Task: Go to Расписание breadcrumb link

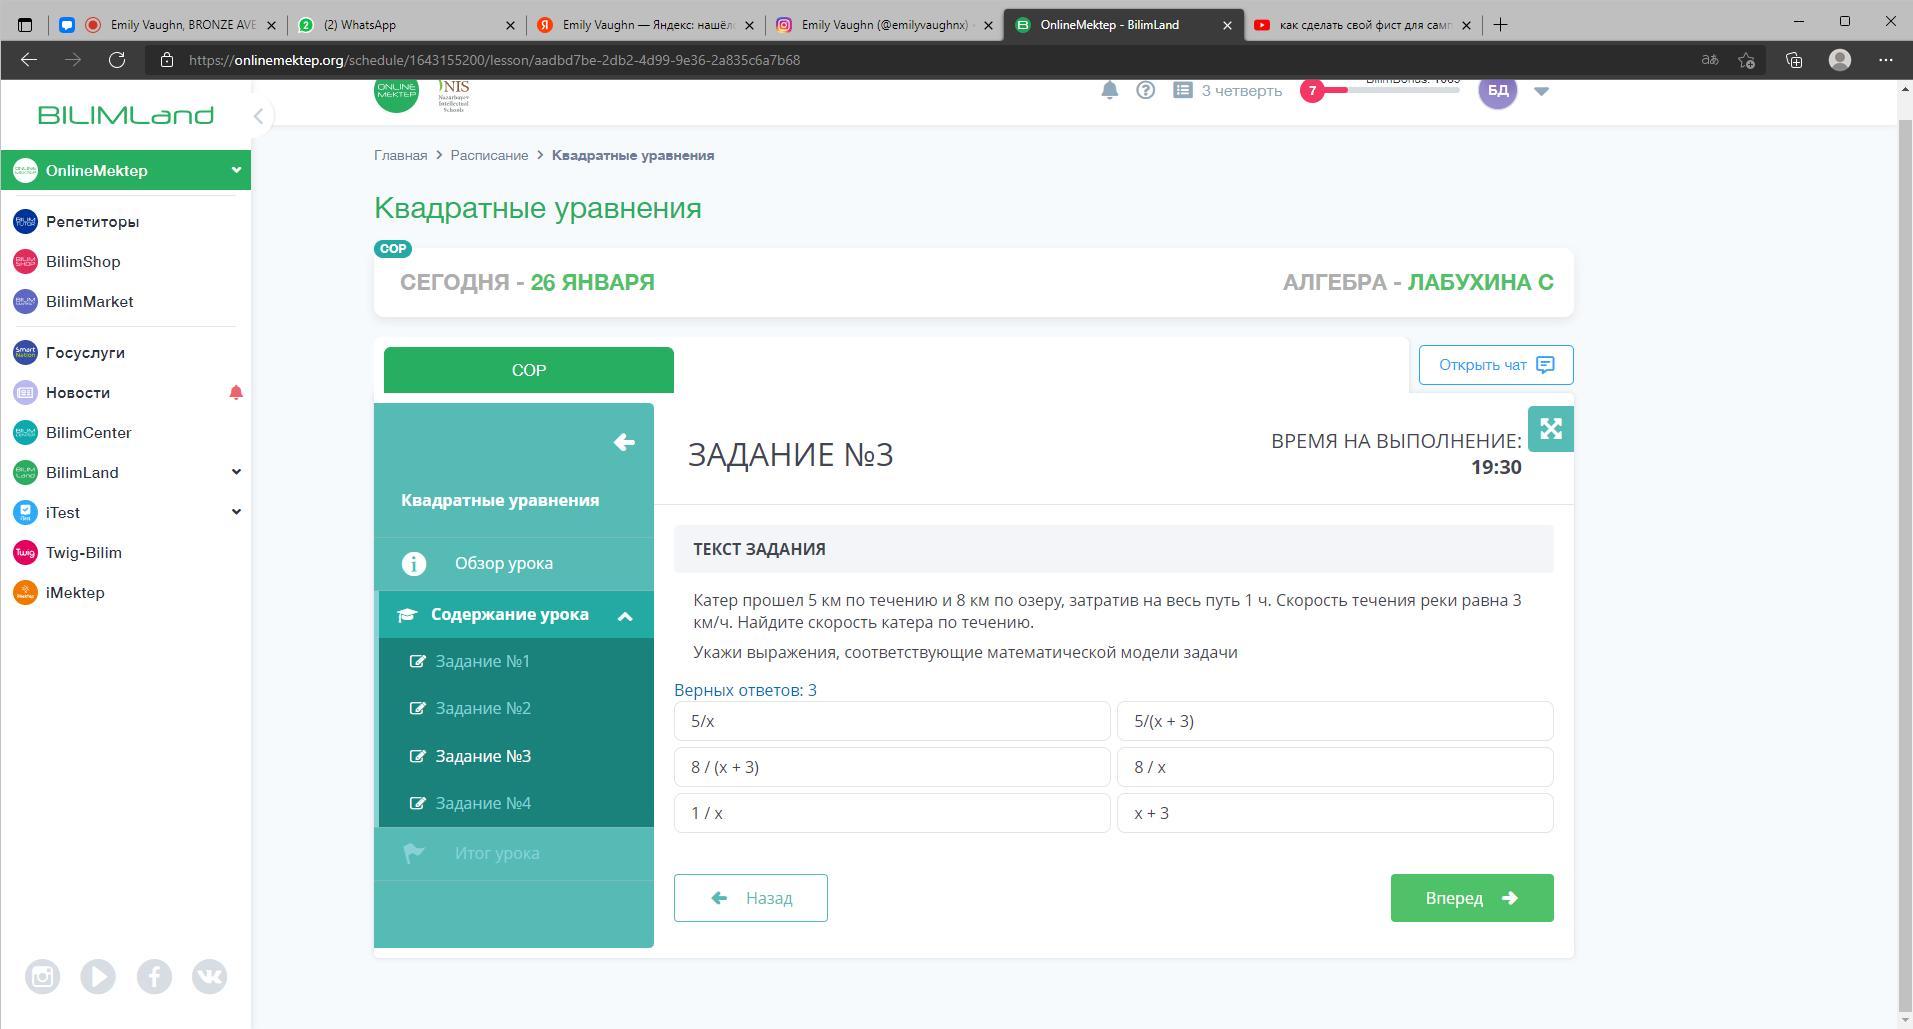Action: (489, 155)
